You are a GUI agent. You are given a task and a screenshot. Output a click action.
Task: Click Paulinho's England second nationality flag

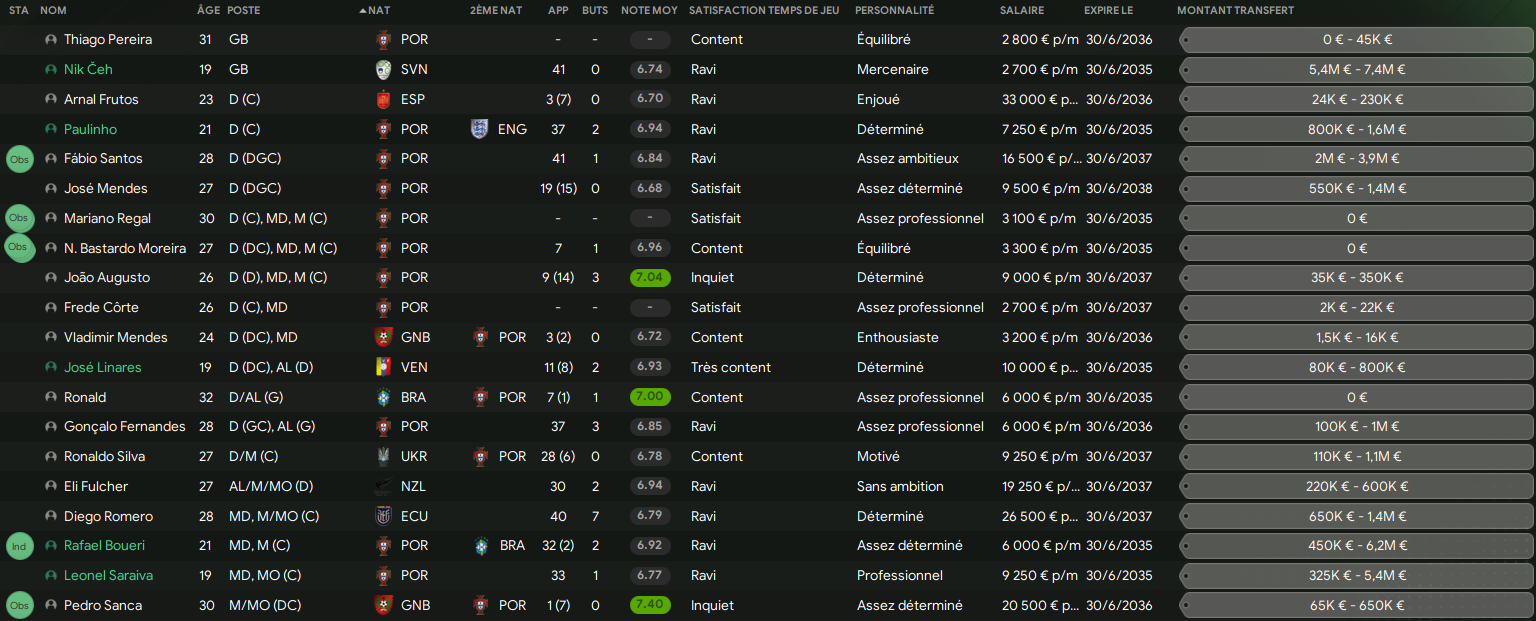(x=480, y=129)
